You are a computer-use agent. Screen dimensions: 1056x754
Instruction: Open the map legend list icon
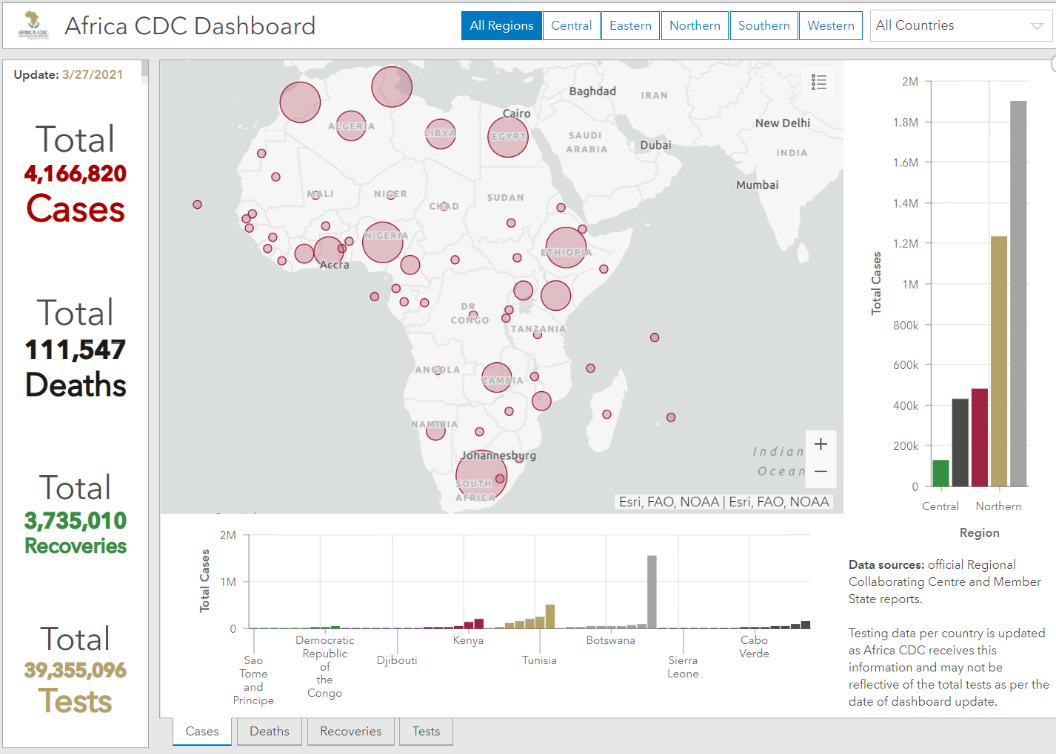tap(819, 83)
